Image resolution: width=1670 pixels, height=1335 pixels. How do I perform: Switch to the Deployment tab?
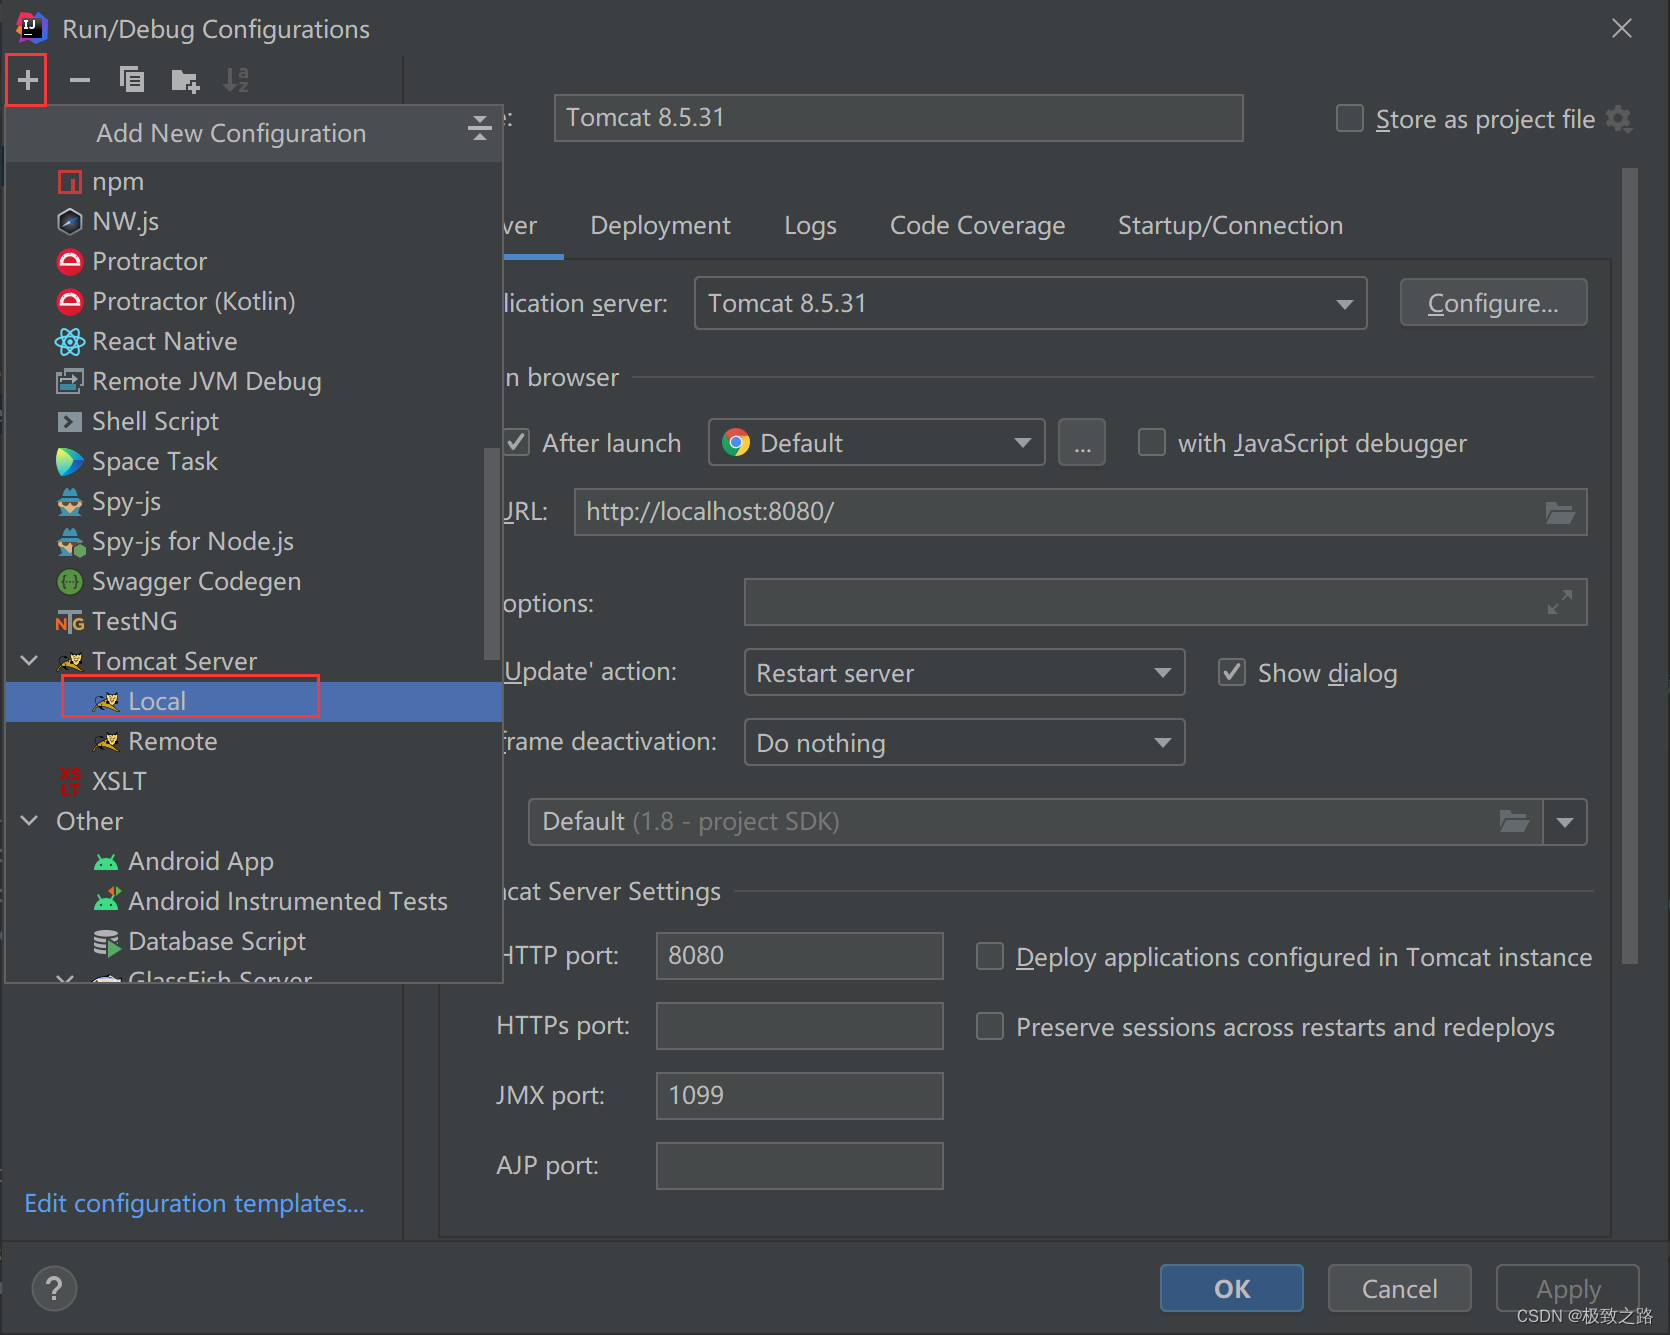[660, 226]
